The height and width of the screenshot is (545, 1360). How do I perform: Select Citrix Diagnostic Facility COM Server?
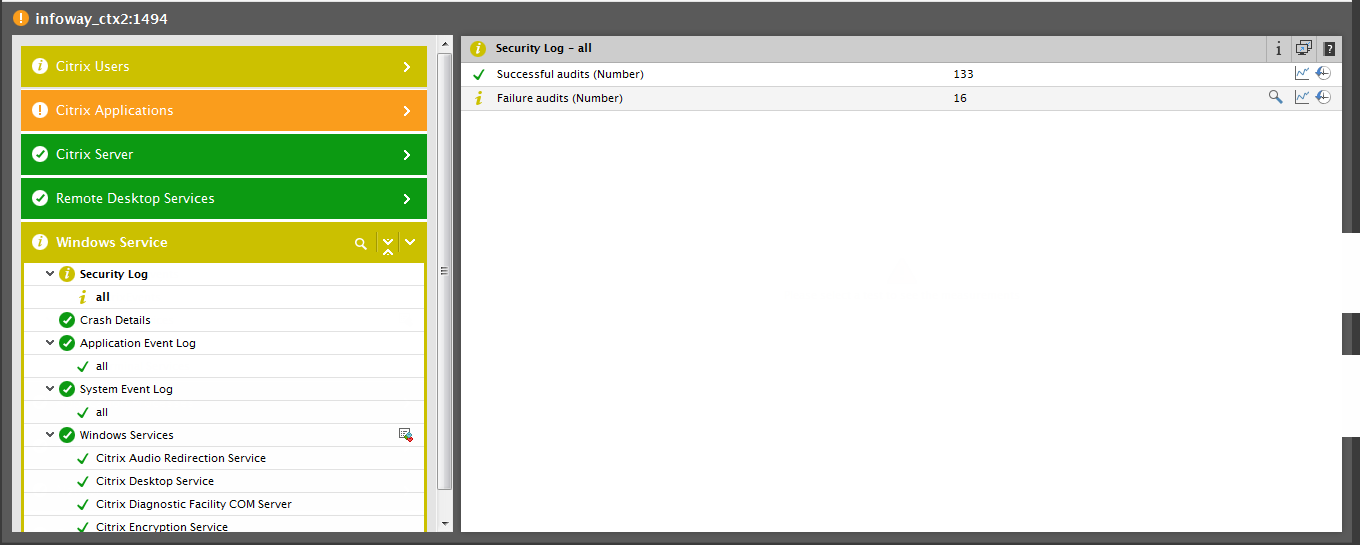(x=194, y=504)
